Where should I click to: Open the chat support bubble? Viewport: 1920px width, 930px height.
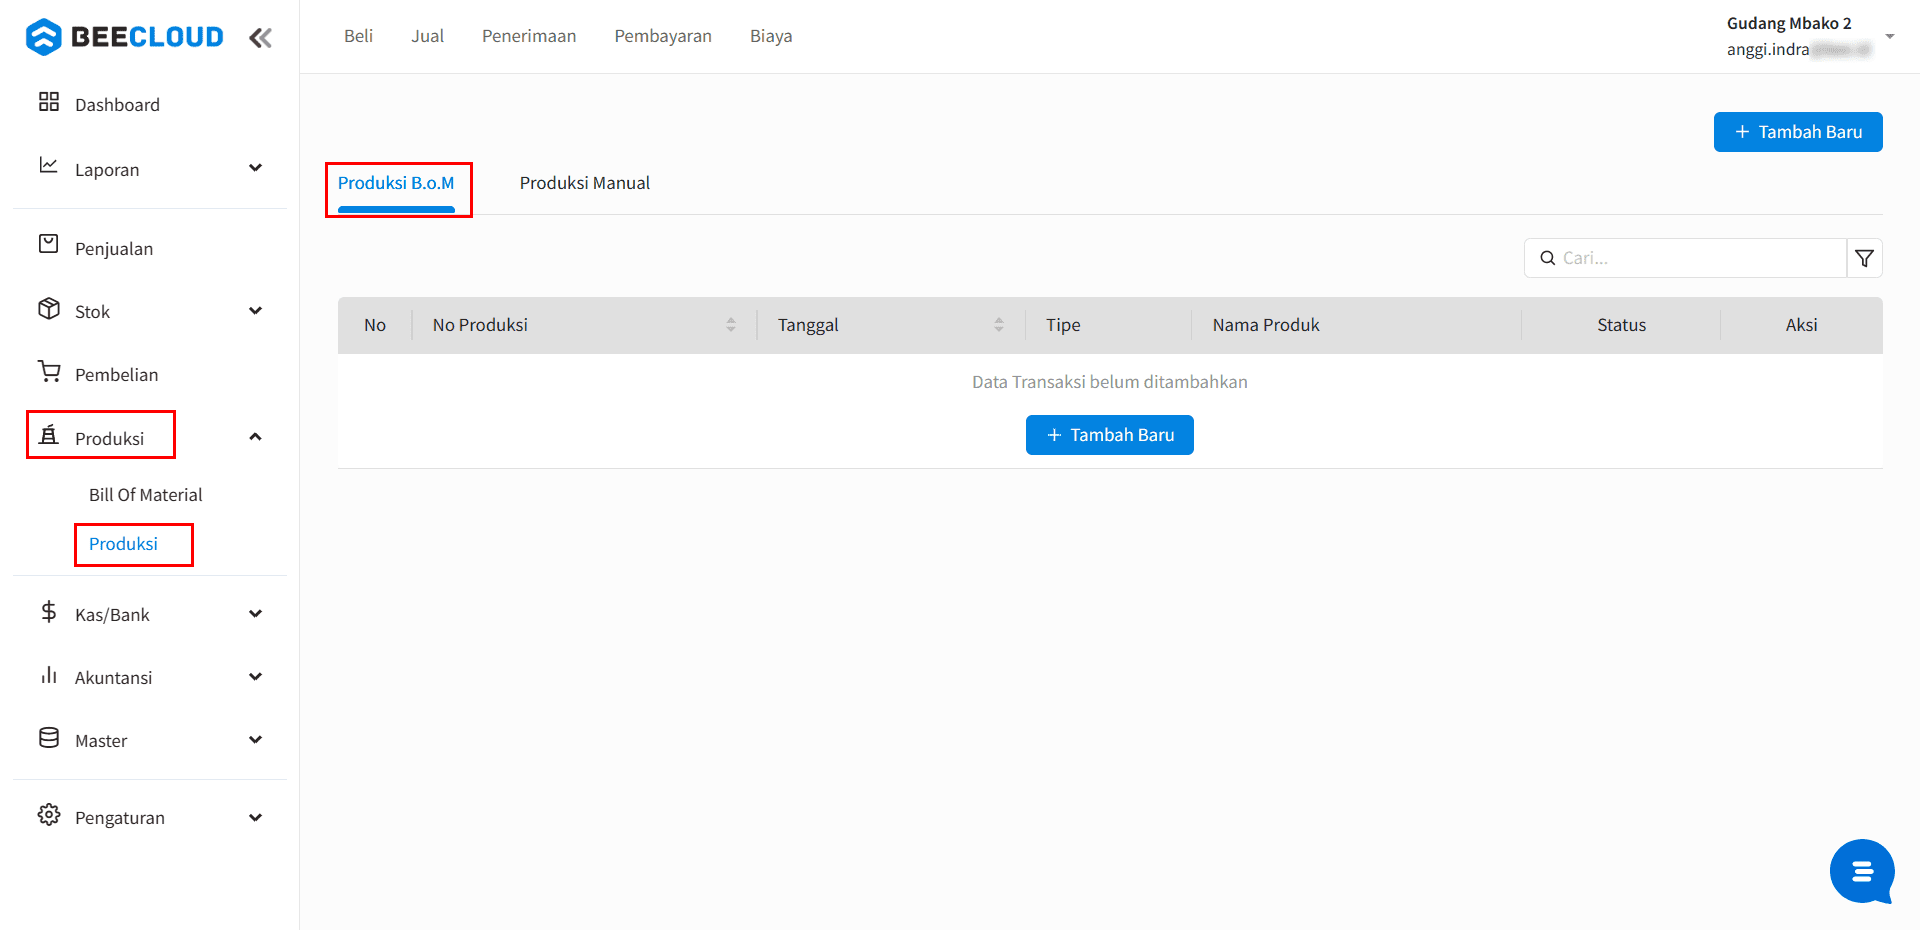click(x=1861, y=871)
